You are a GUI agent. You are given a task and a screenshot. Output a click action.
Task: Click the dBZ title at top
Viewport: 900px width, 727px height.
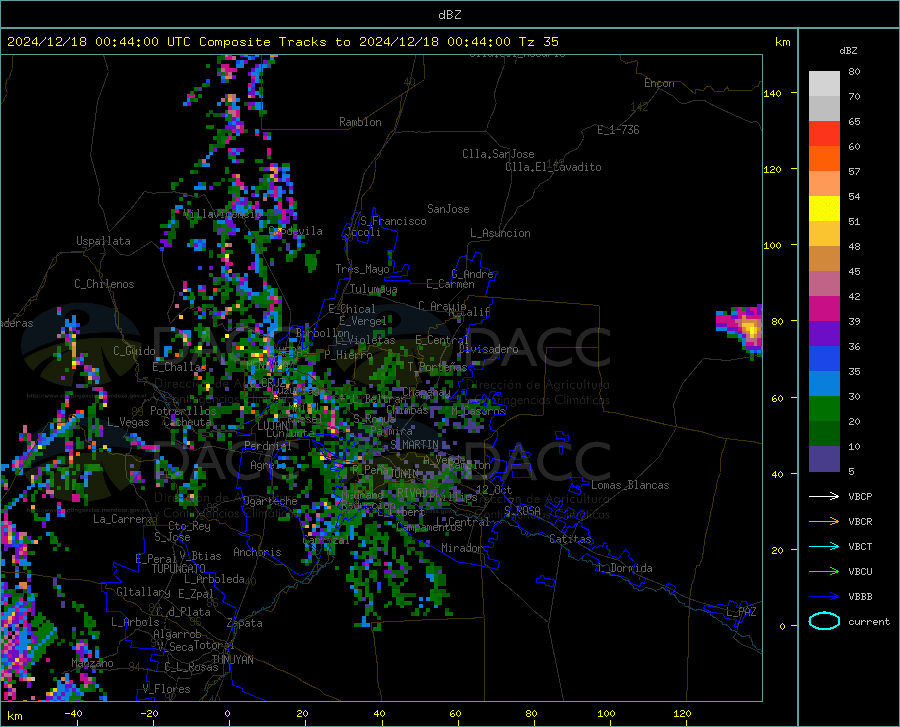tap(449, 15)
